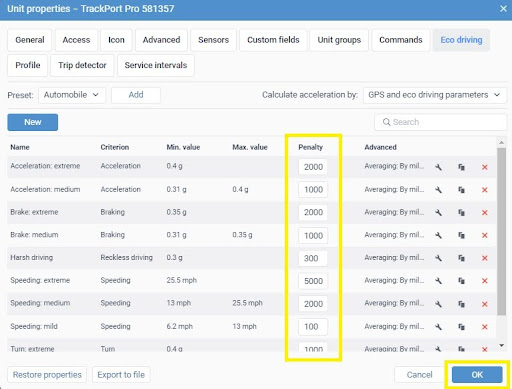Switch to the Icon tab

click(x=116, y=40)
